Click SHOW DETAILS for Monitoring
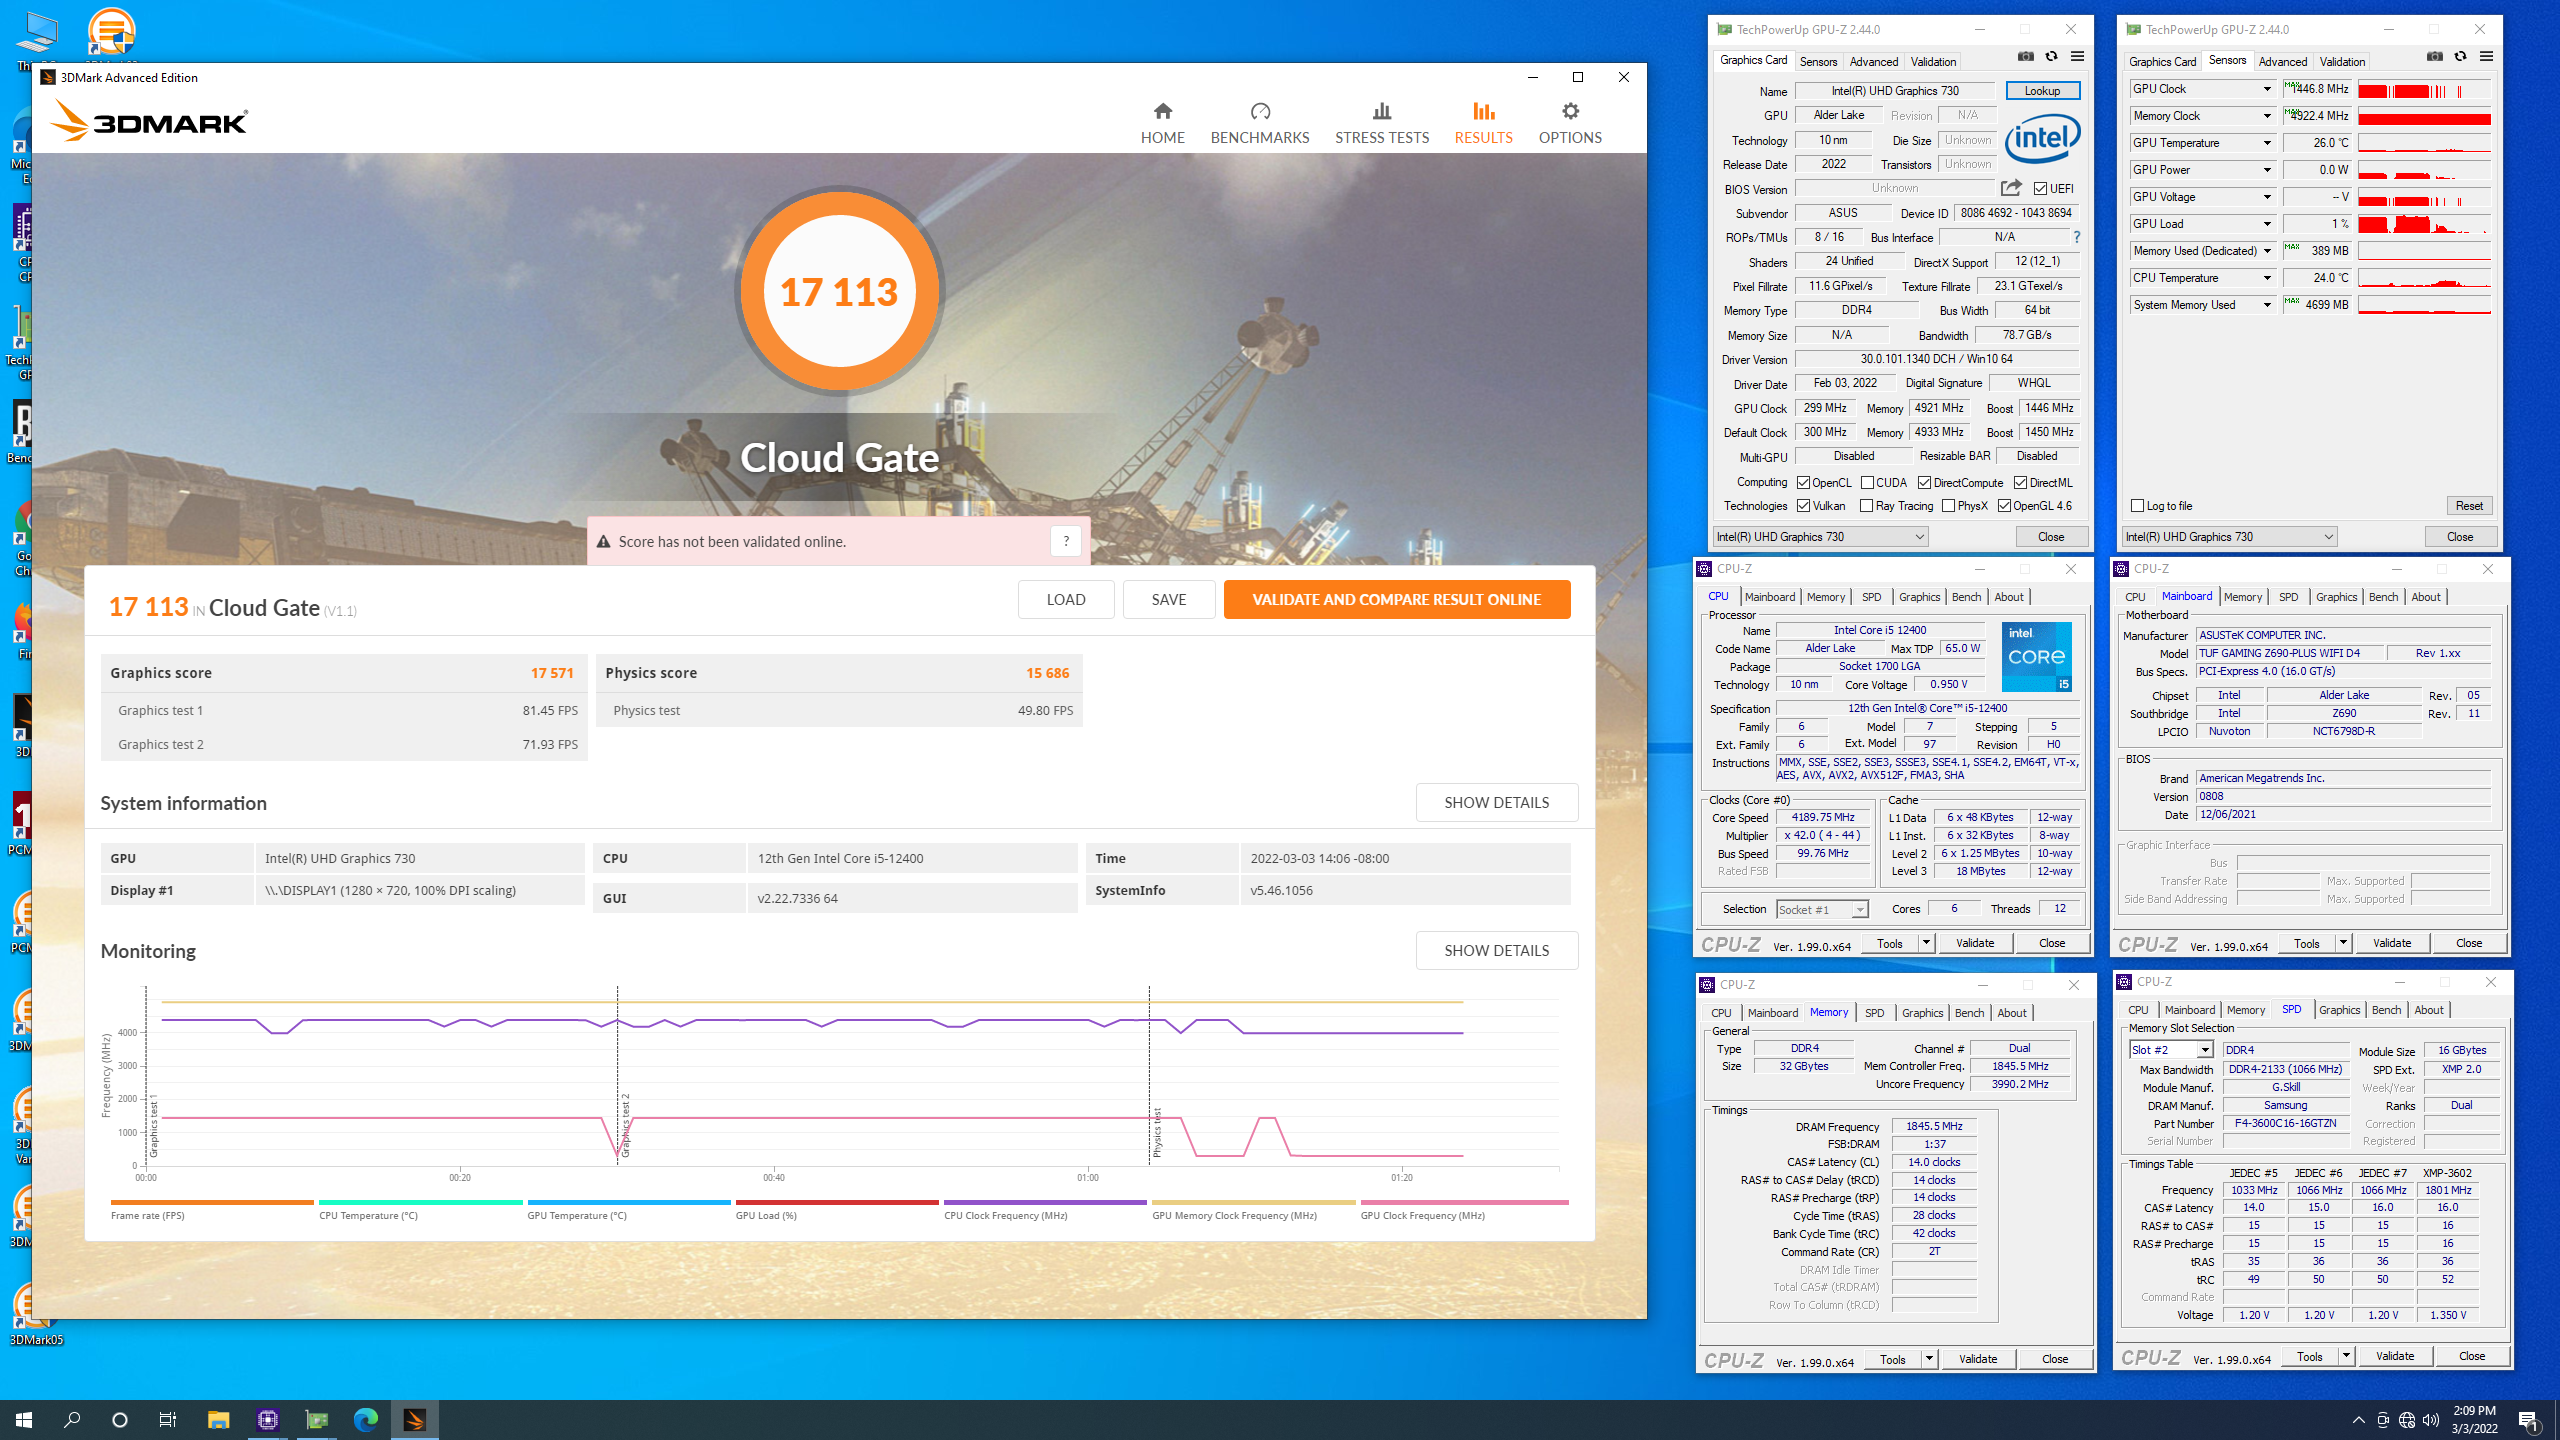This screenshot has height=1440, width=2560. (1497, 950)
